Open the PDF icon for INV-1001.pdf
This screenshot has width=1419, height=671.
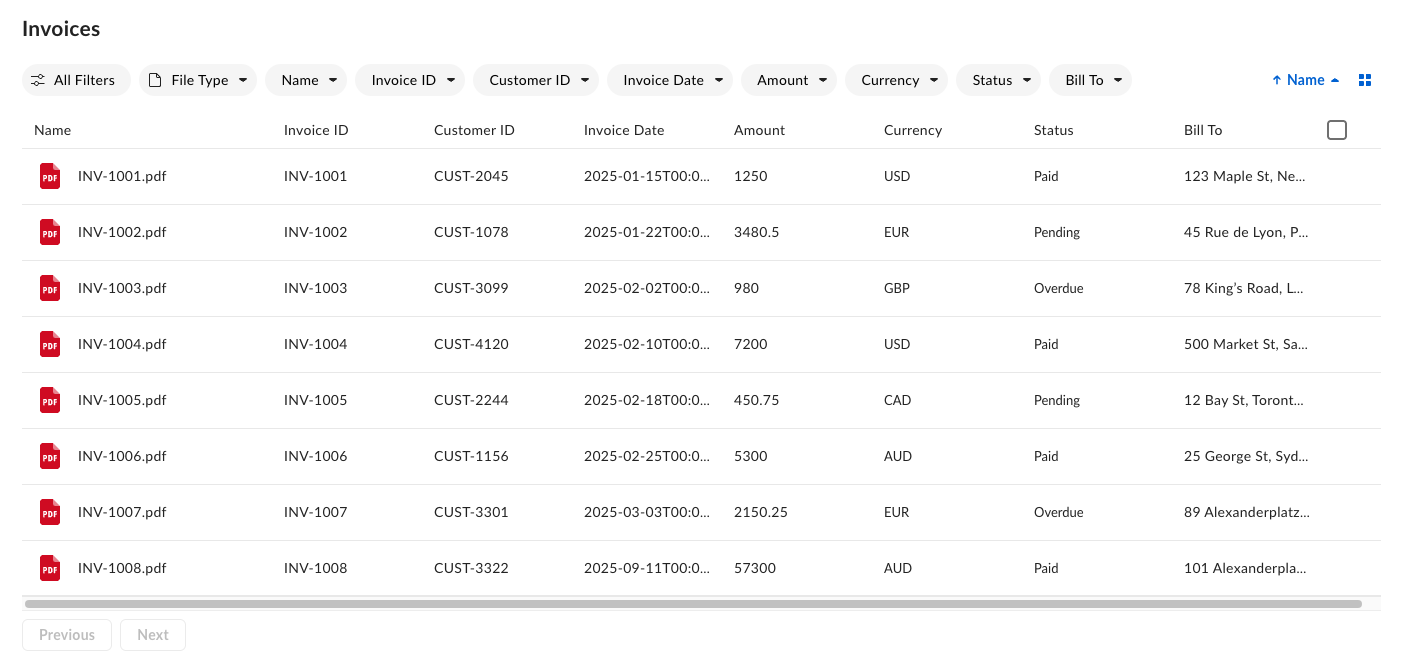(x=50, y=176)
